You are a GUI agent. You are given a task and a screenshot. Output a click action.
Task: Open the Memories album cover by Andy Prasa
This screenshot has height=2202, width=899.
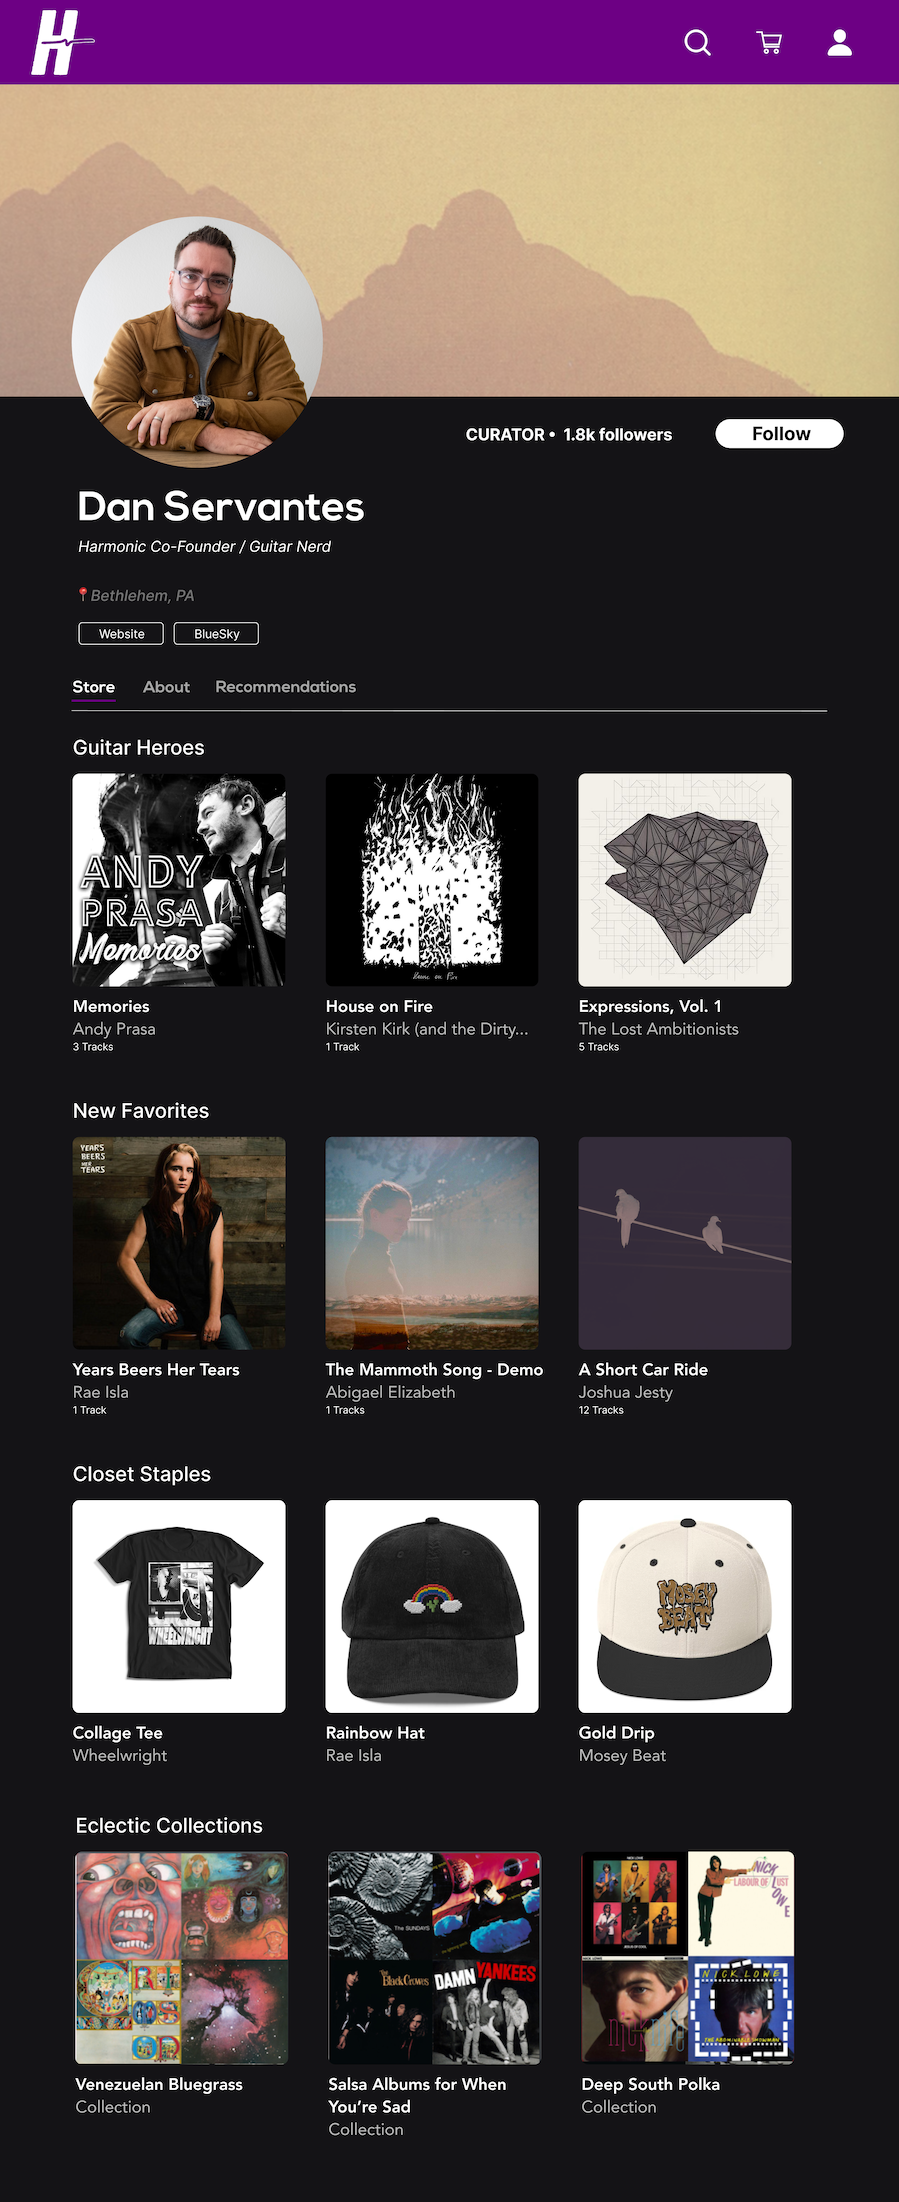179,880
